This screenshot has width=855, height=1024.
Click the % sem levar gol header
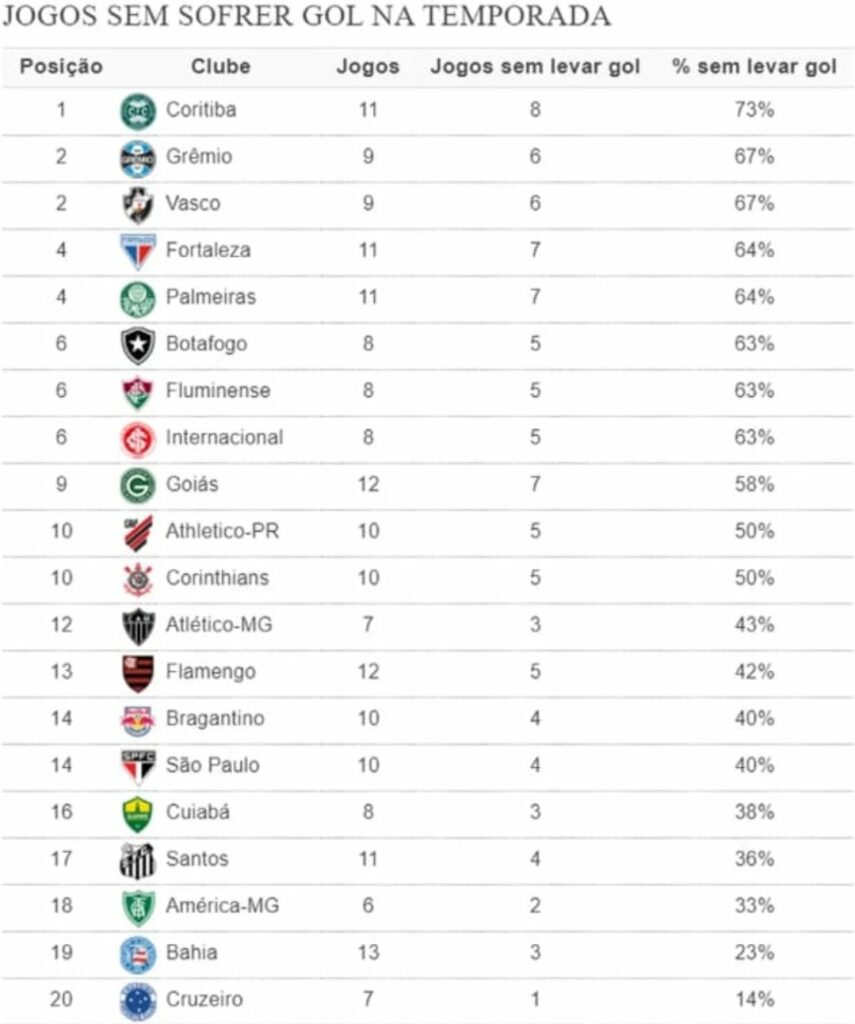tap(754, 66)
